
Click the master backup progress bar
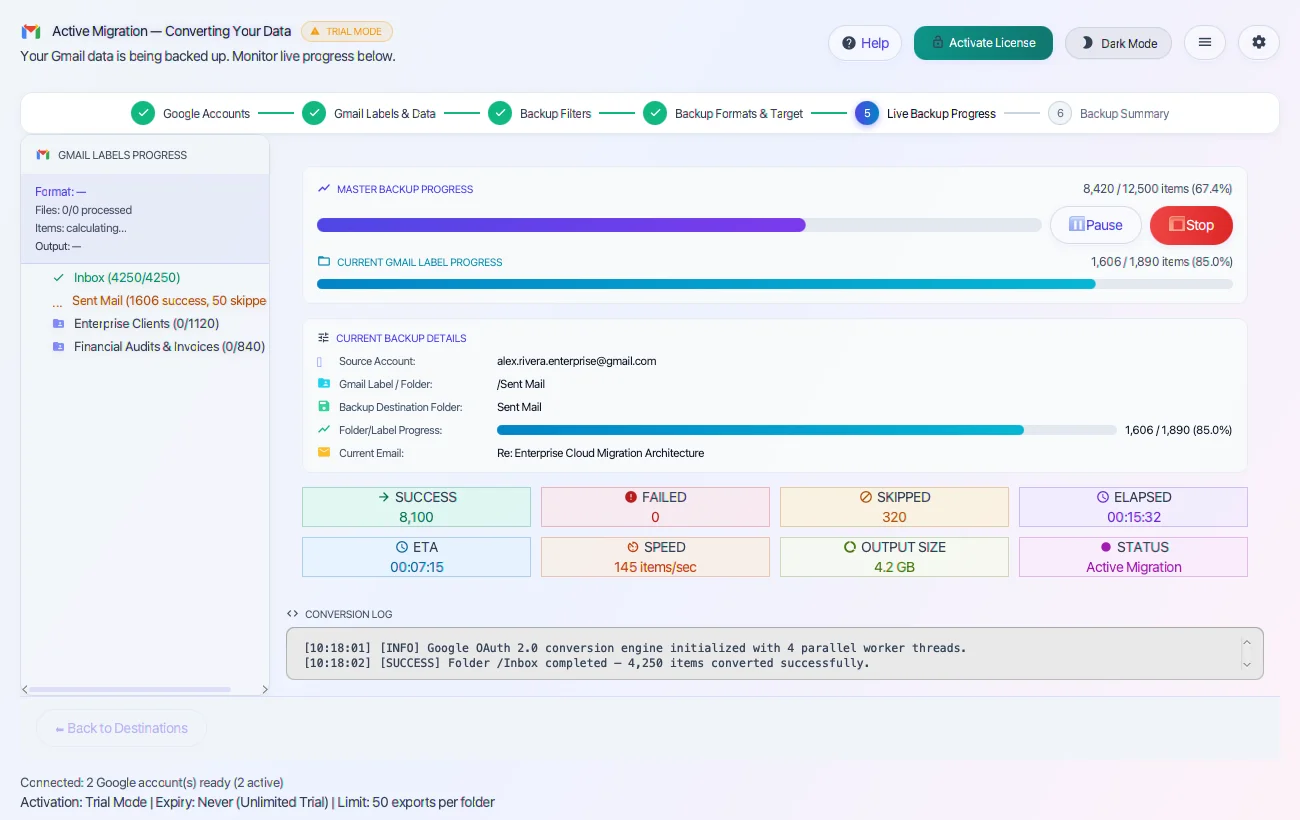[678, 225]
